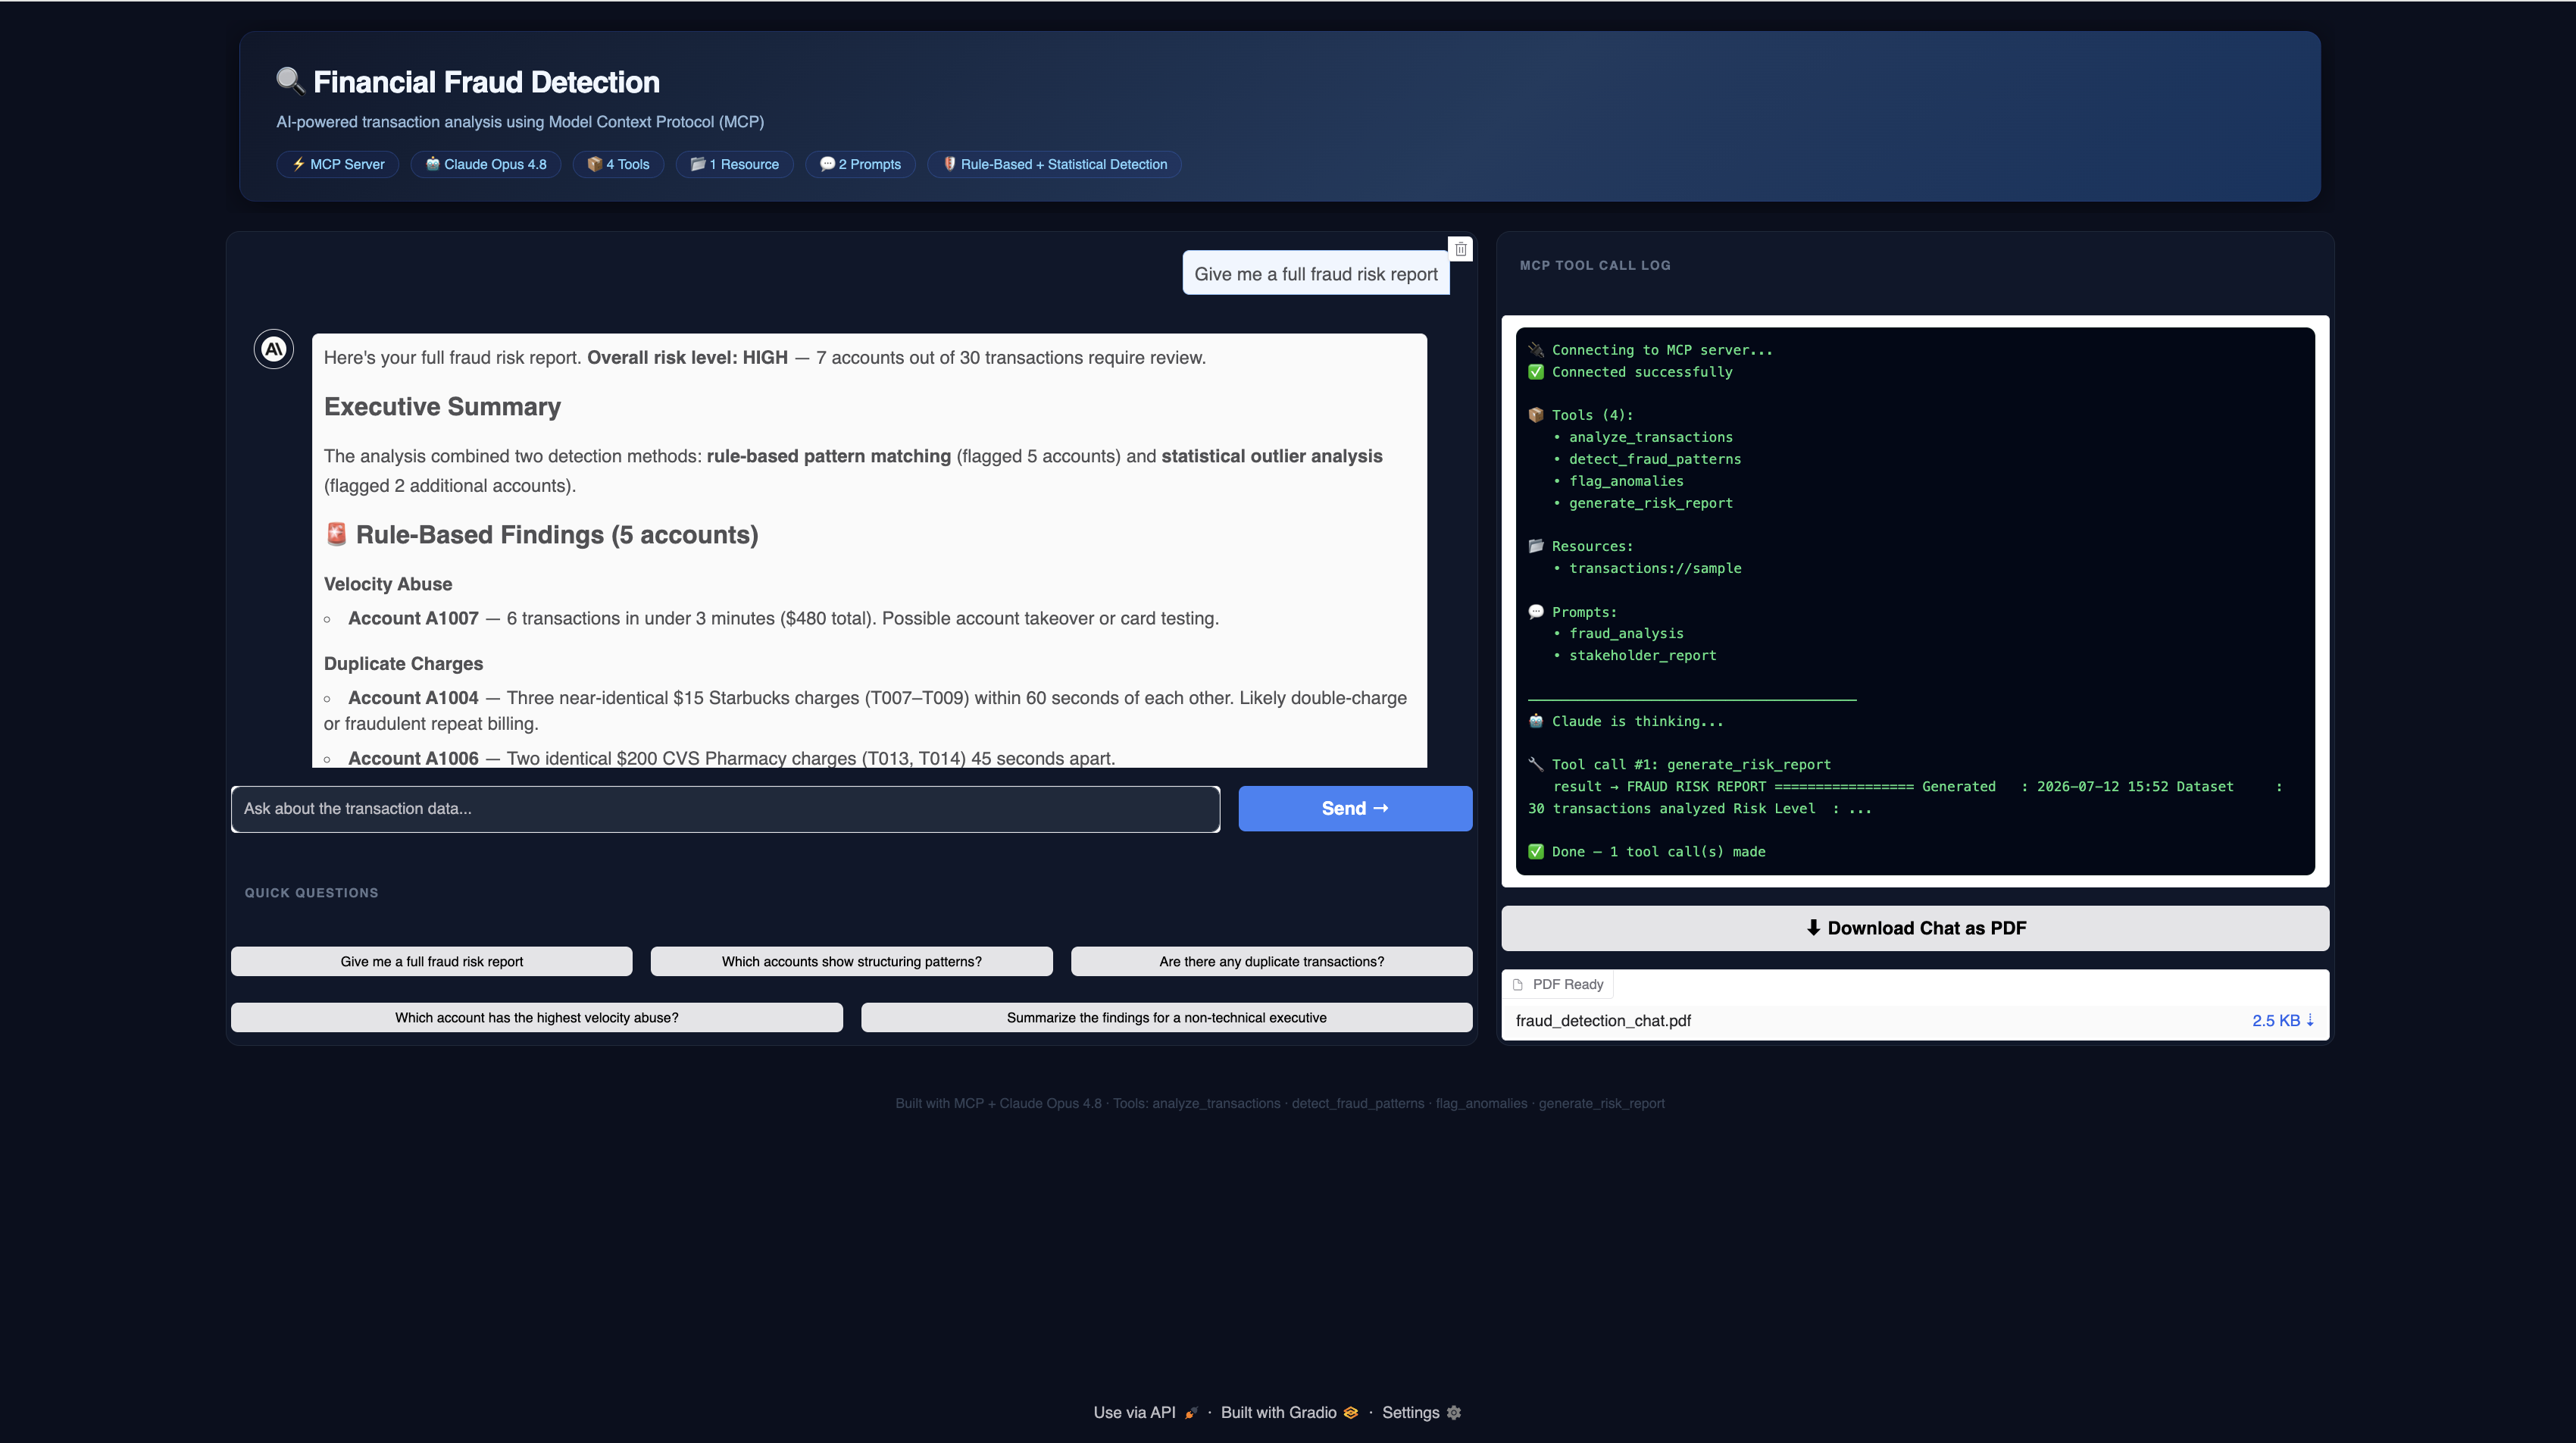Open the Built with Gradio link

pyautogui.click(x=1289, y=1412)
